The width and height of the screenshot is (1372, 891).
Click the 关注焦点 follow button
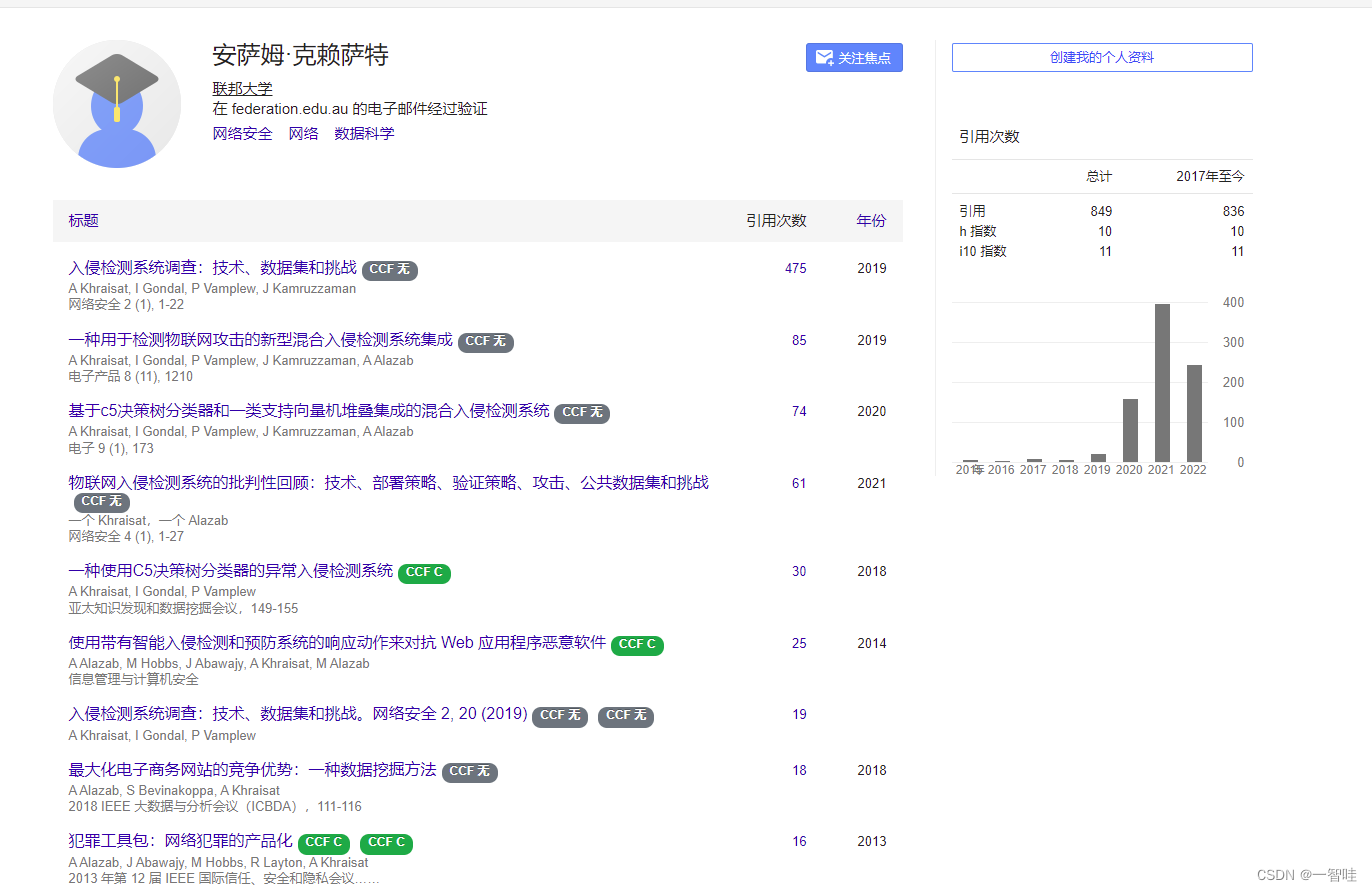click(x=854, y=58)
